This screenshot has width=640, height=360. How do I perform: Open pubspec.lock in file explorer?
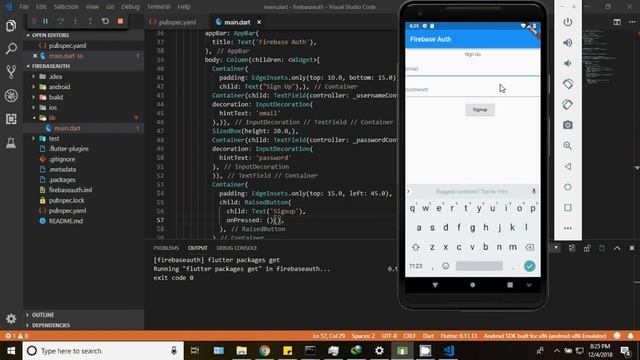point(67,200)
